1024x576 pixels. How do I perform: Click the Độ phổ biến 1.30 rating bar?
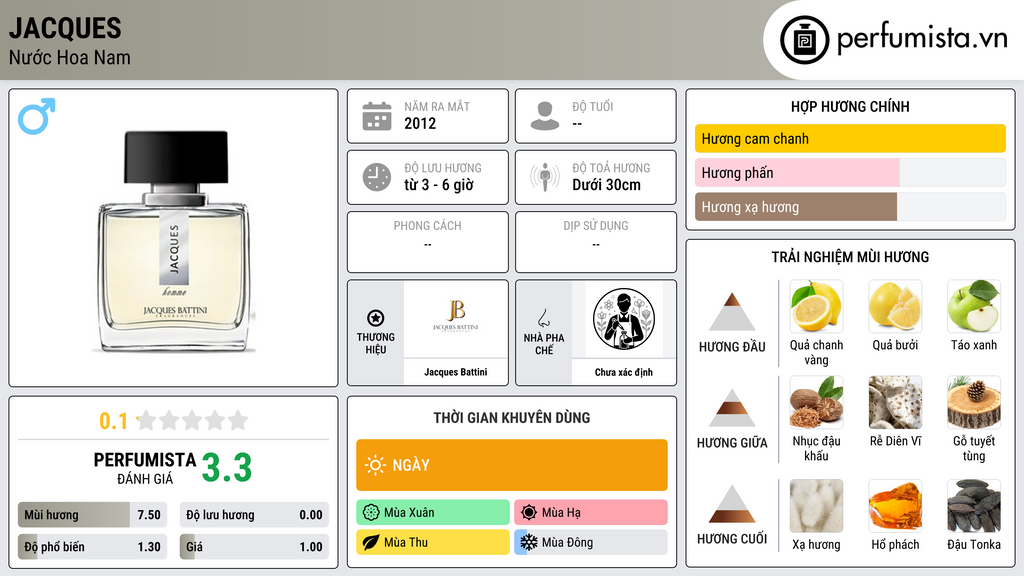coord(93,547)
